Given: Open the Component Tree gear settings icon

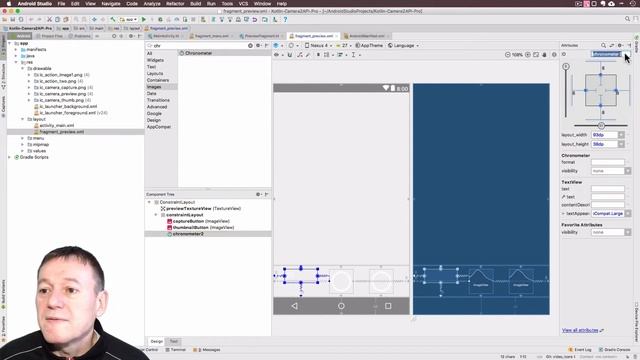Looking at the screenshot, I should pos(258,194).
